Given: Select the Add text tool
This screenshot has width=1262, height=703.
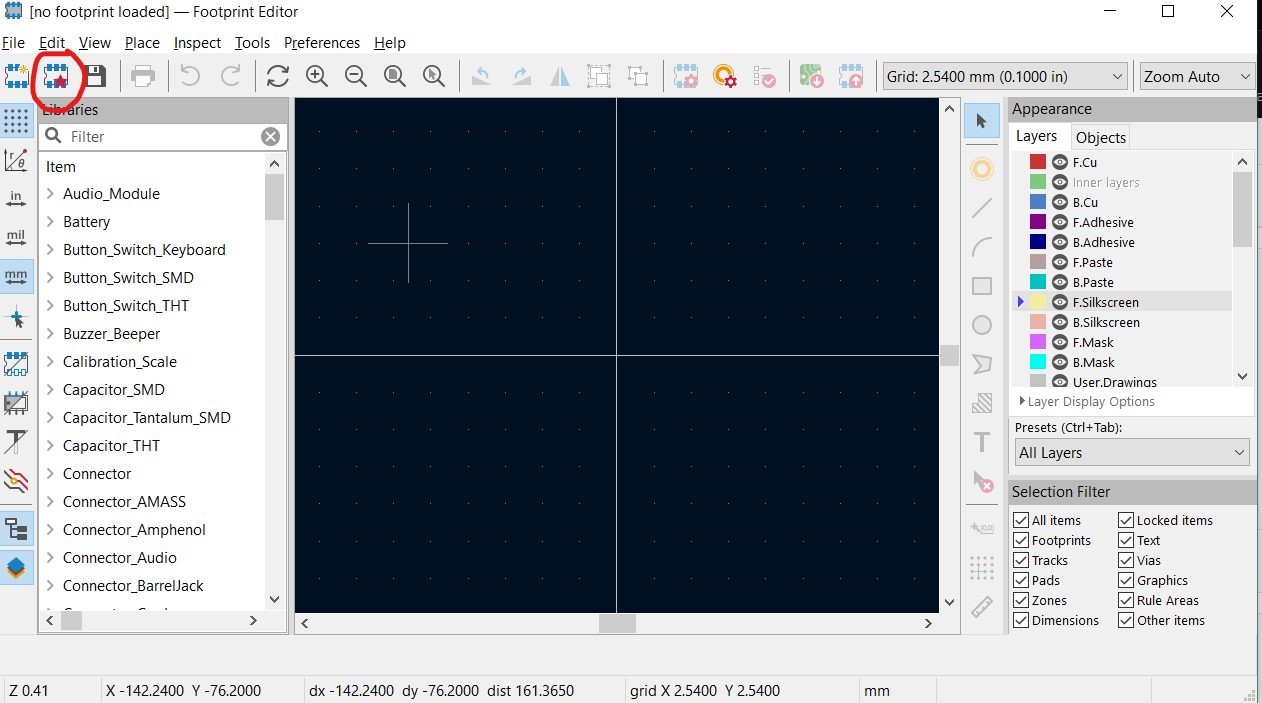Looking at the screenshot, I should click(x=982, y=442).
